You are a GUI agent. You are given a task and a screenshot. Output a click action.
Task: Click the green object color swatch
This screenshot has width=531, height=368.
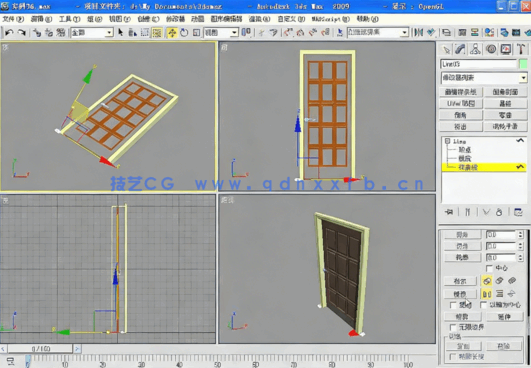[523, 64]
